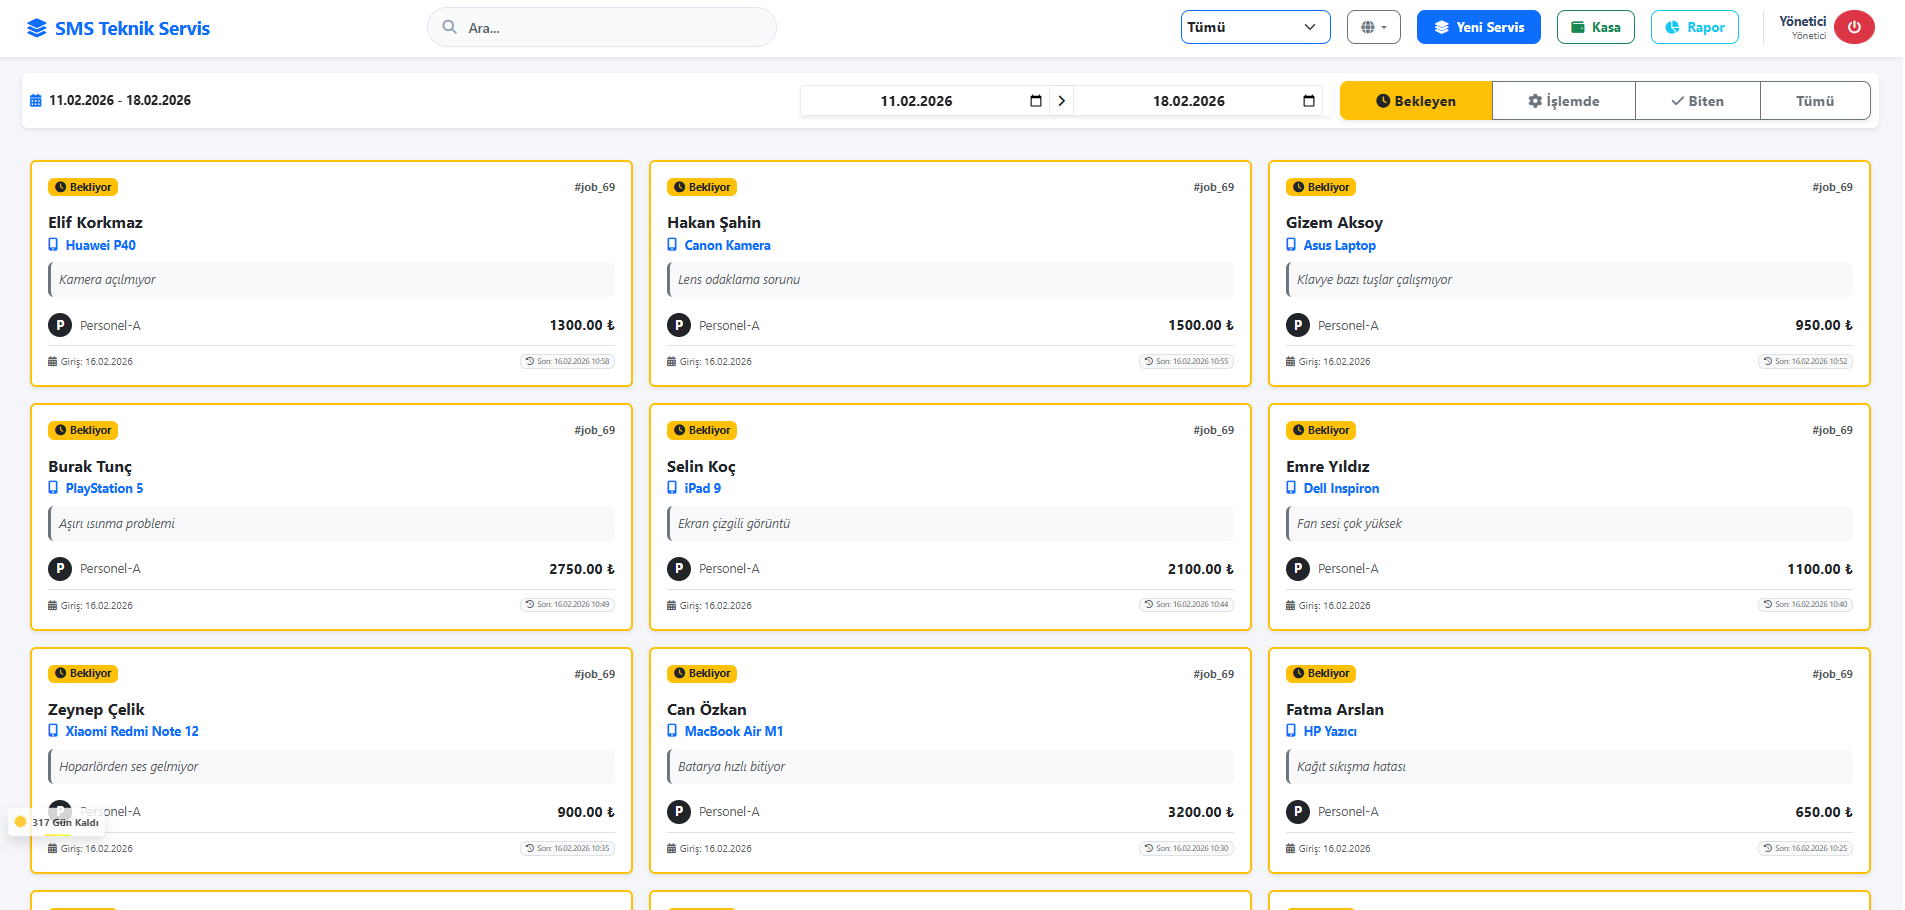Image resolution: width=1905 pixels, height=910 pixels.
Task: Click Bekliyor status badge on Gizem Aksoy card
Action: tap(1321, 187)
